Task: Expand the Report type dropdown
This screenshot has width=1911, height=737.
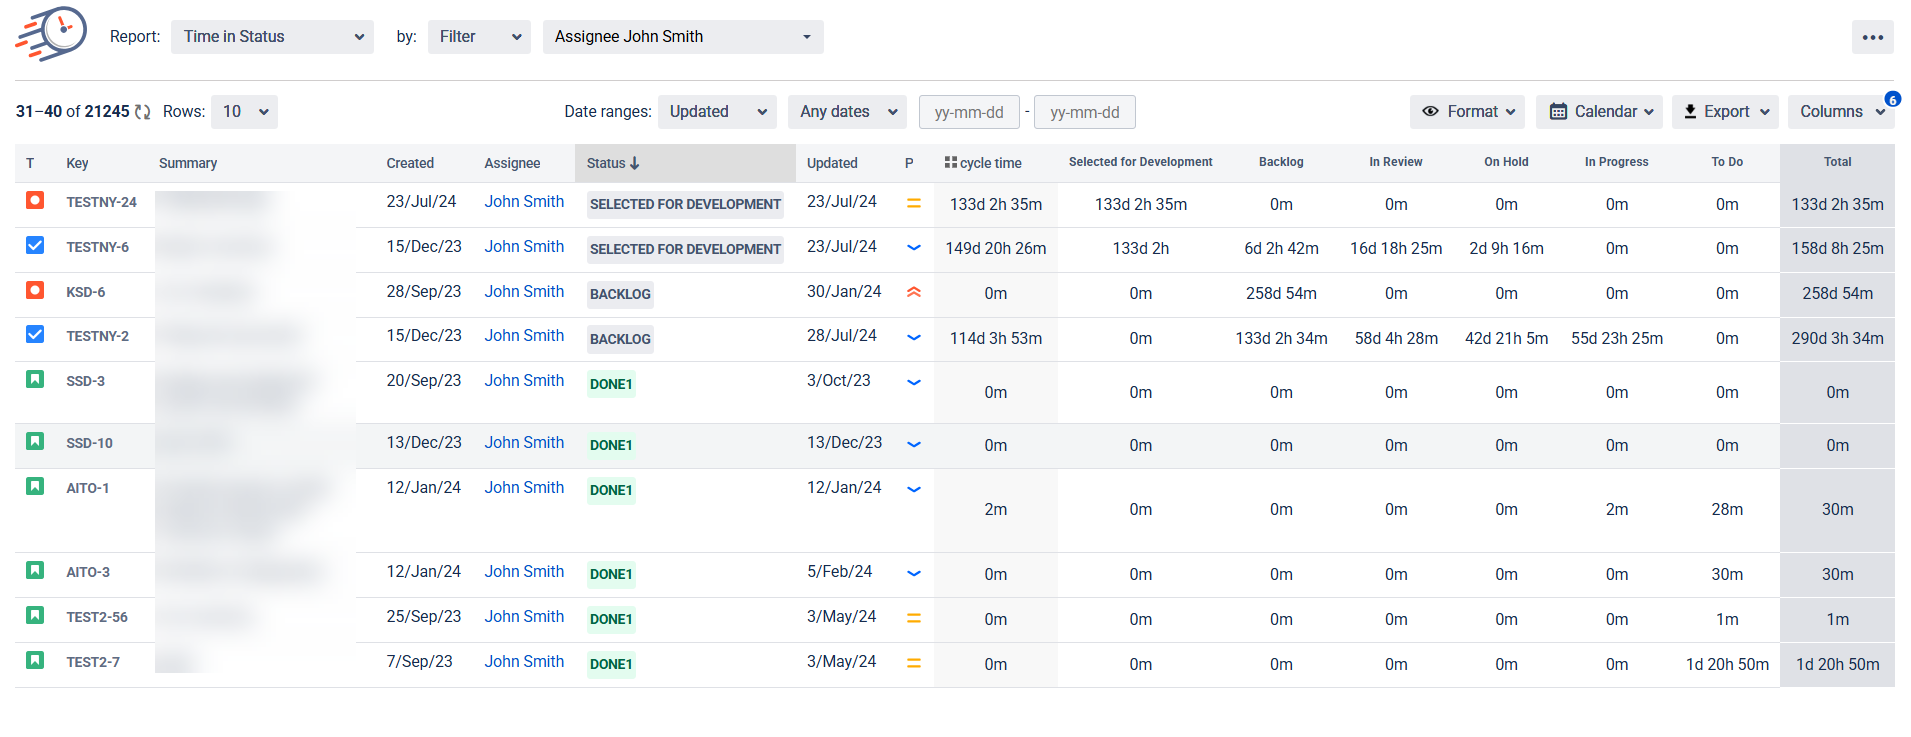Action: [x=272, y=37]
